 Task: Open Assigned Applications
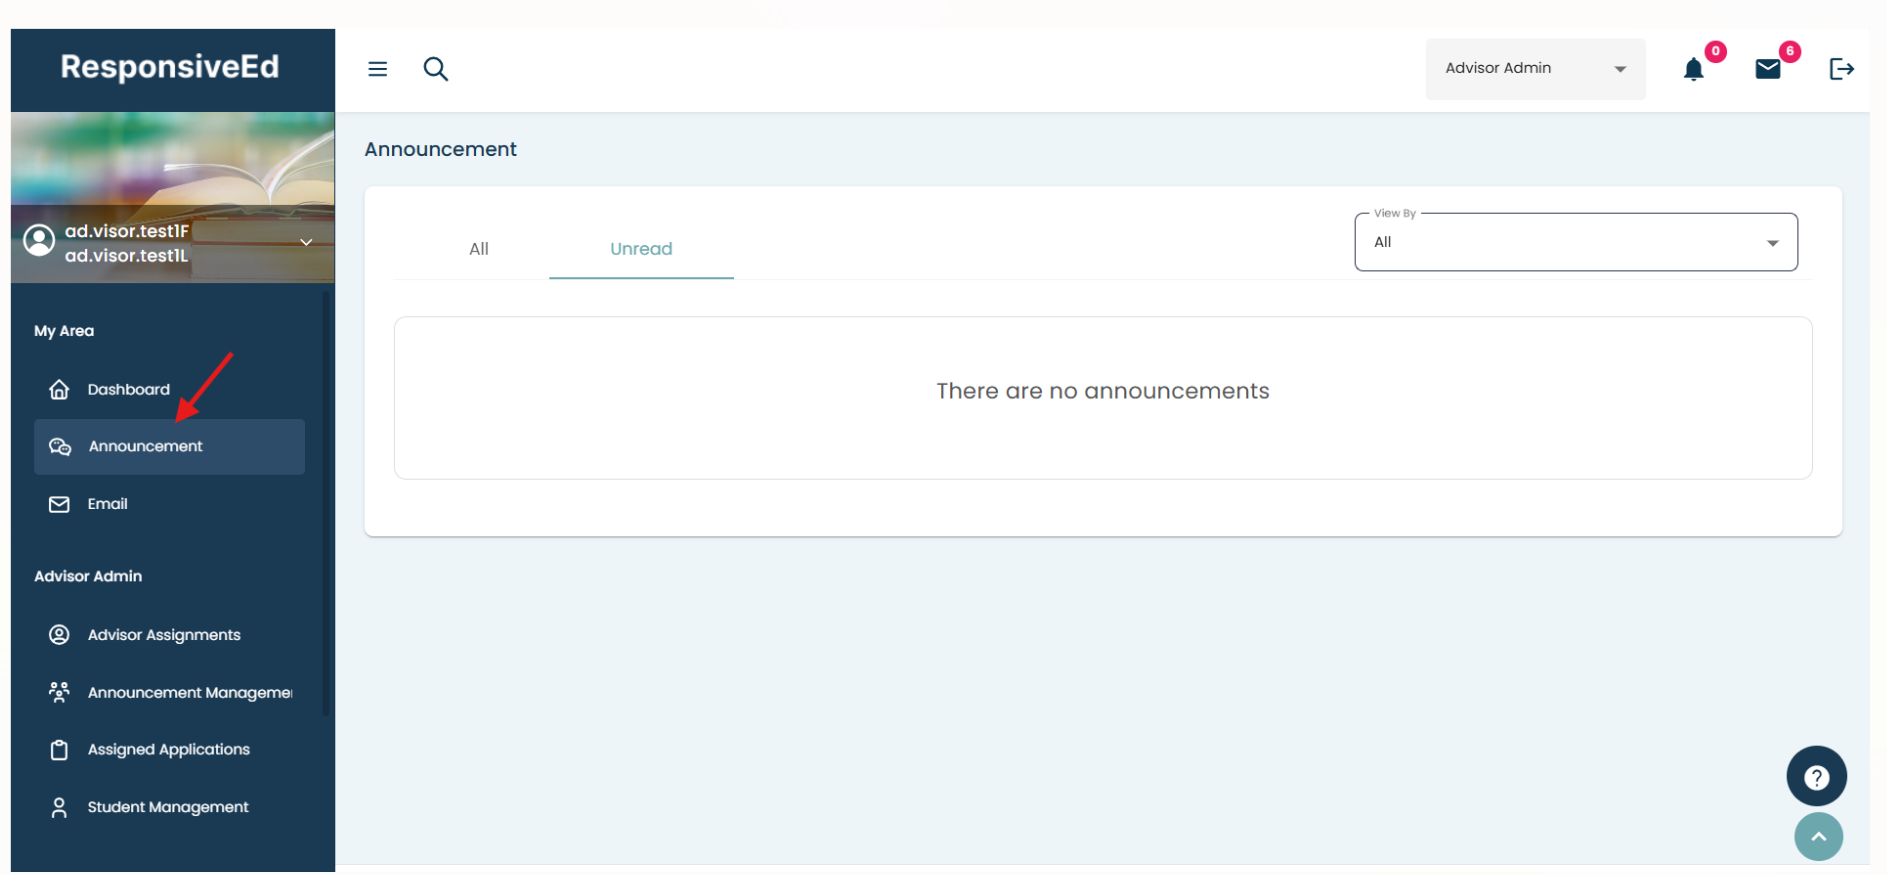coord(168,750)
